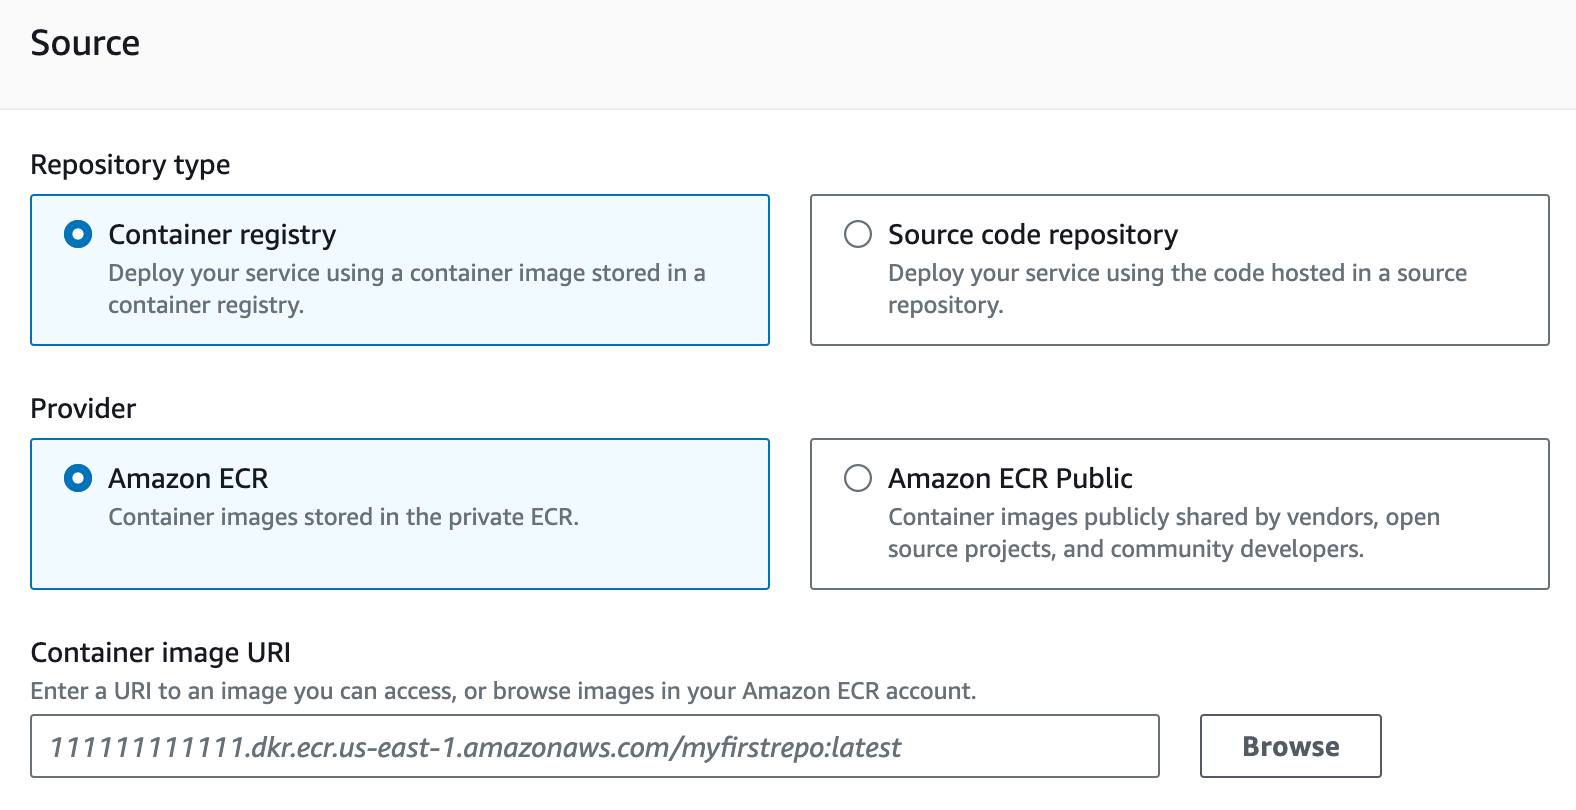1576x810 pixels.
Task: Click the 'Amazon ECR Public' option title
Action: [1010, 478]
